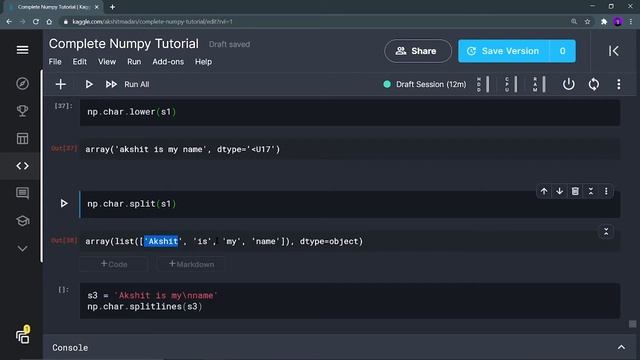
Task: Click the Draft Session status indicator
Action: click(424, 84)
